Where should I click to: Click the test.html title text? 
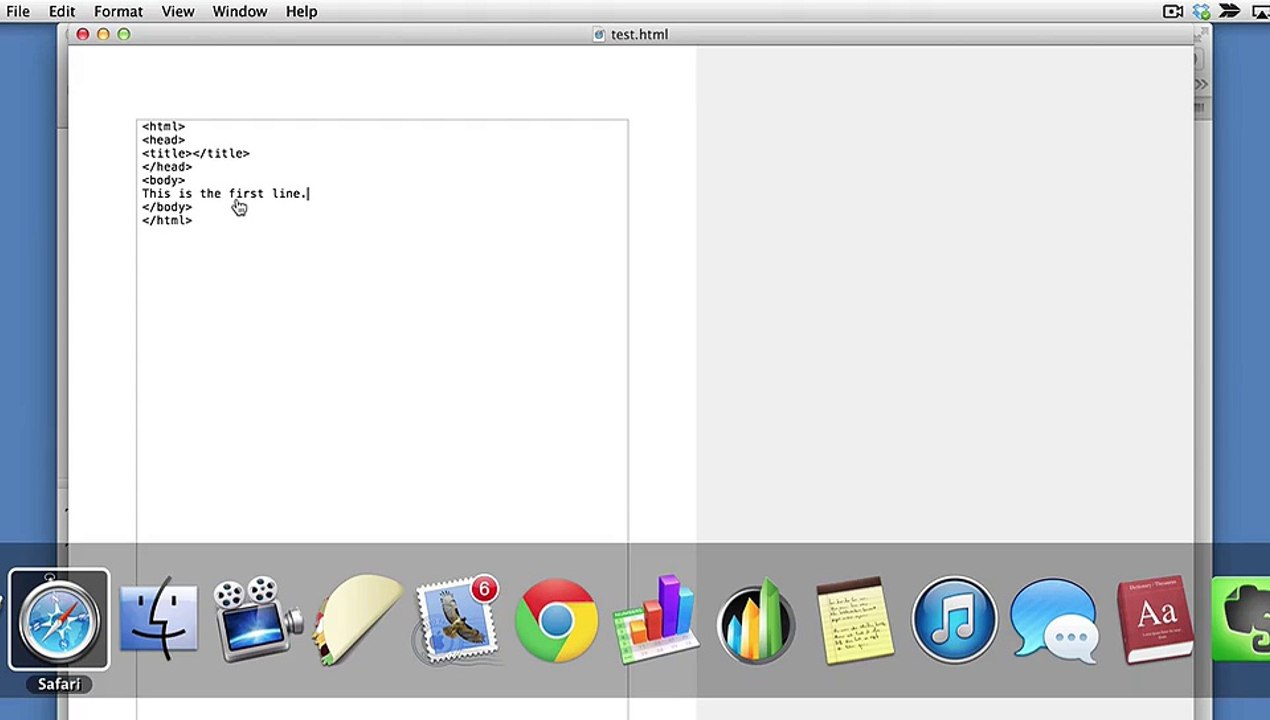tap(639, 34)
